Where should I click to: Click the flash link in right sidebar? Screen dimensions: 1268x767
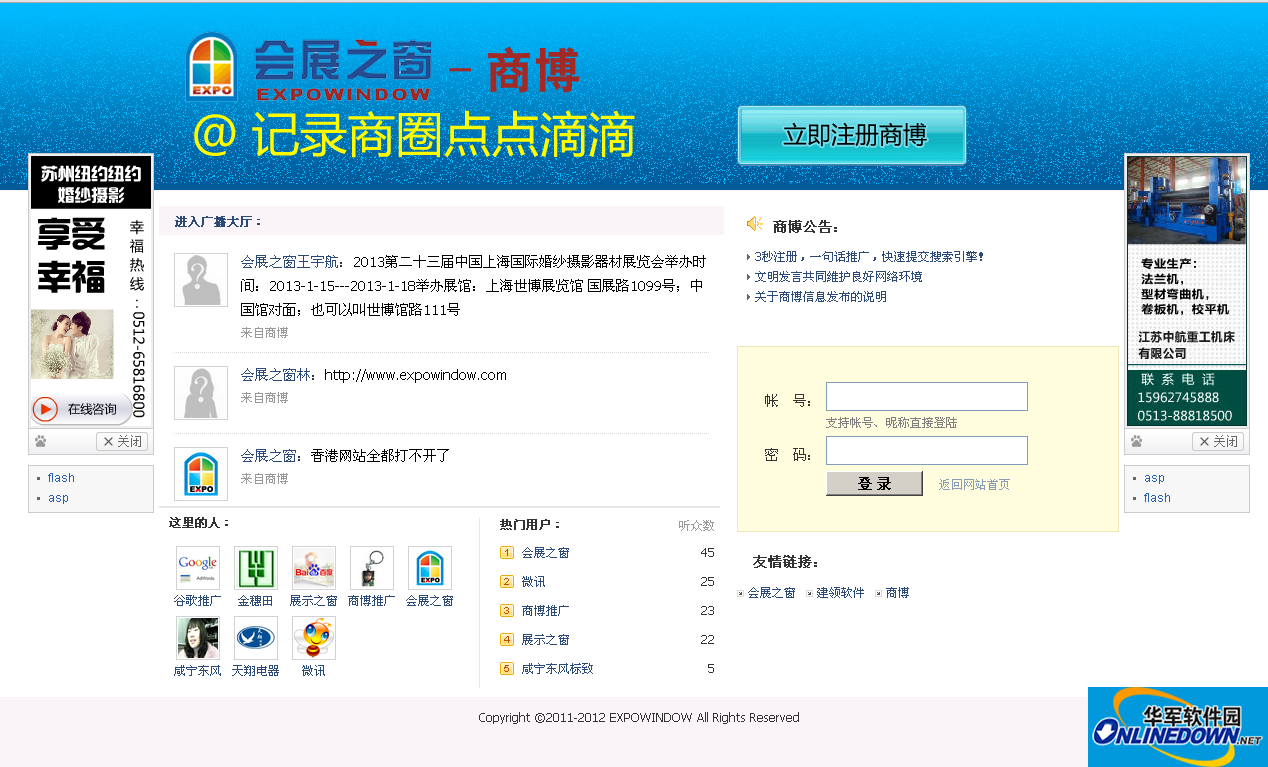tap(1157, 498)
